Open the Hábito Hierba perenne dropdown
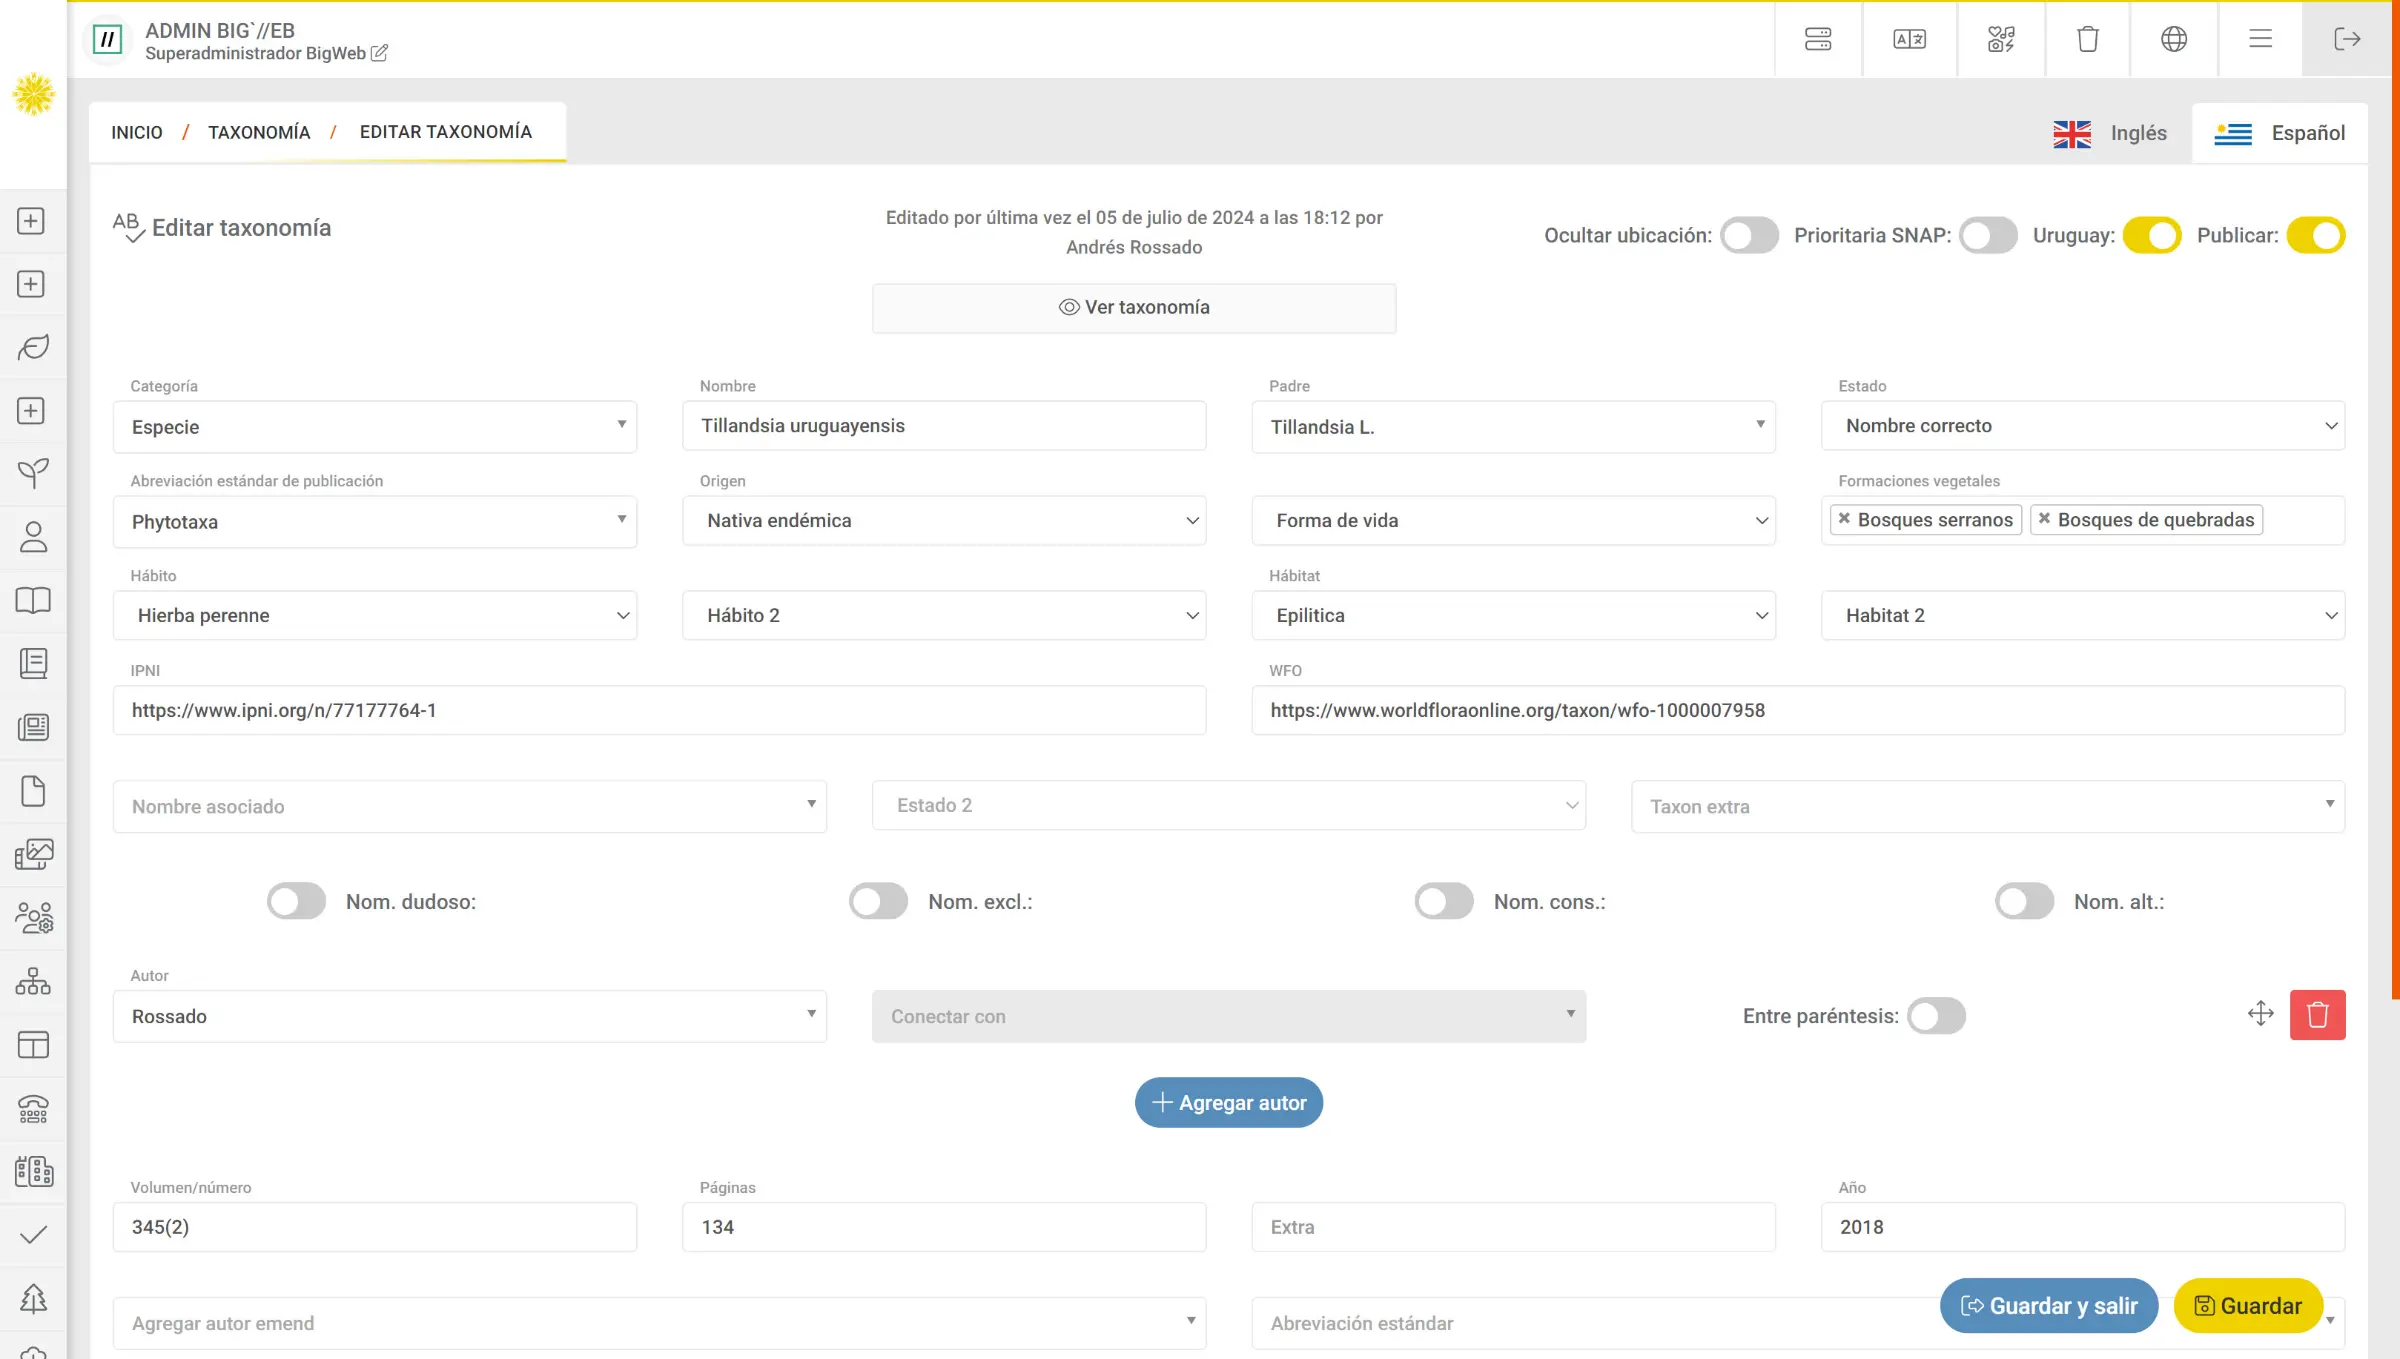Screen dimensions: 2400x1359 374,615
